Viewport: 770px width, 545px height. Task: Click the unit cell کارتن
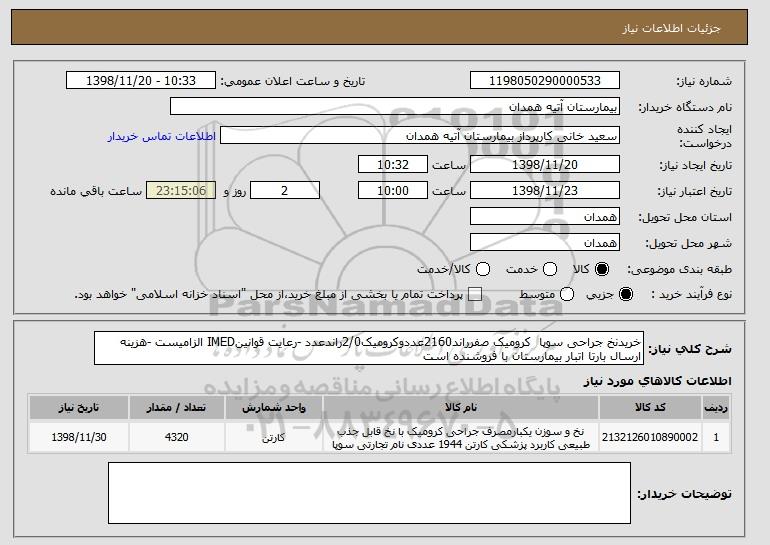pos(274,437)
